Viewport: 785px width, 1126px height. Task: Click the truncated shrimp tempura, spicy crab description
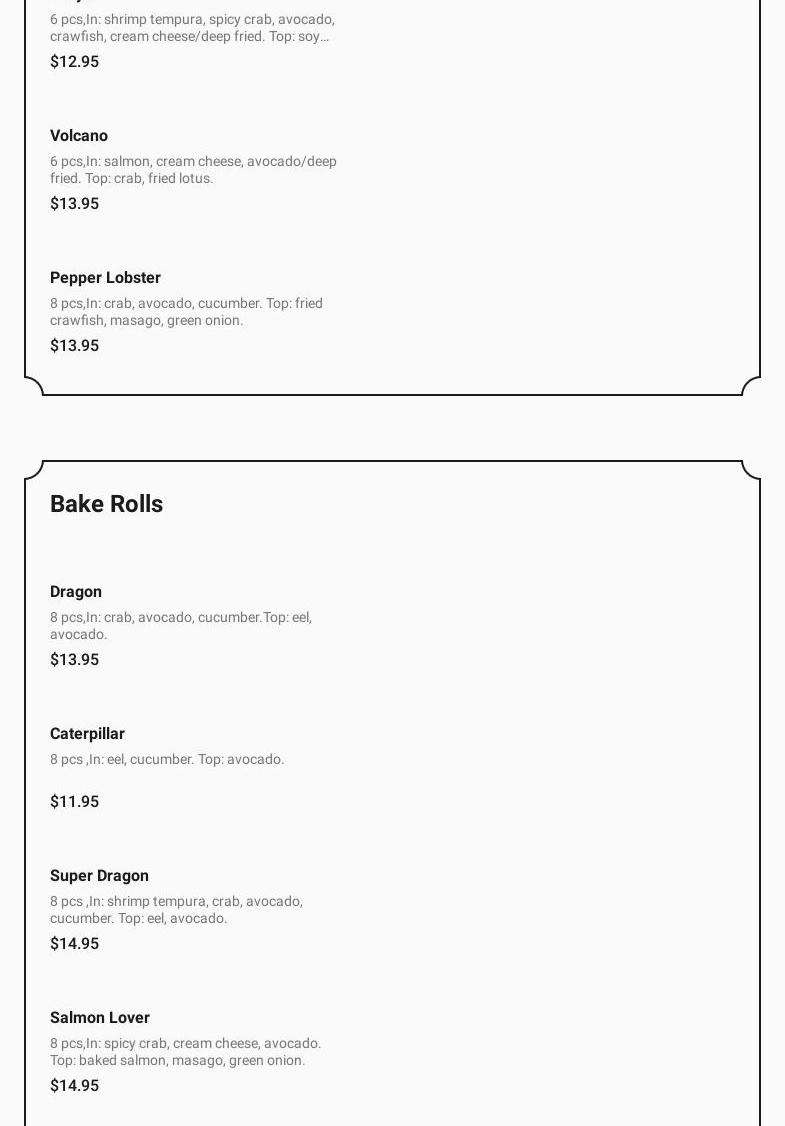[x=192, y=28]
